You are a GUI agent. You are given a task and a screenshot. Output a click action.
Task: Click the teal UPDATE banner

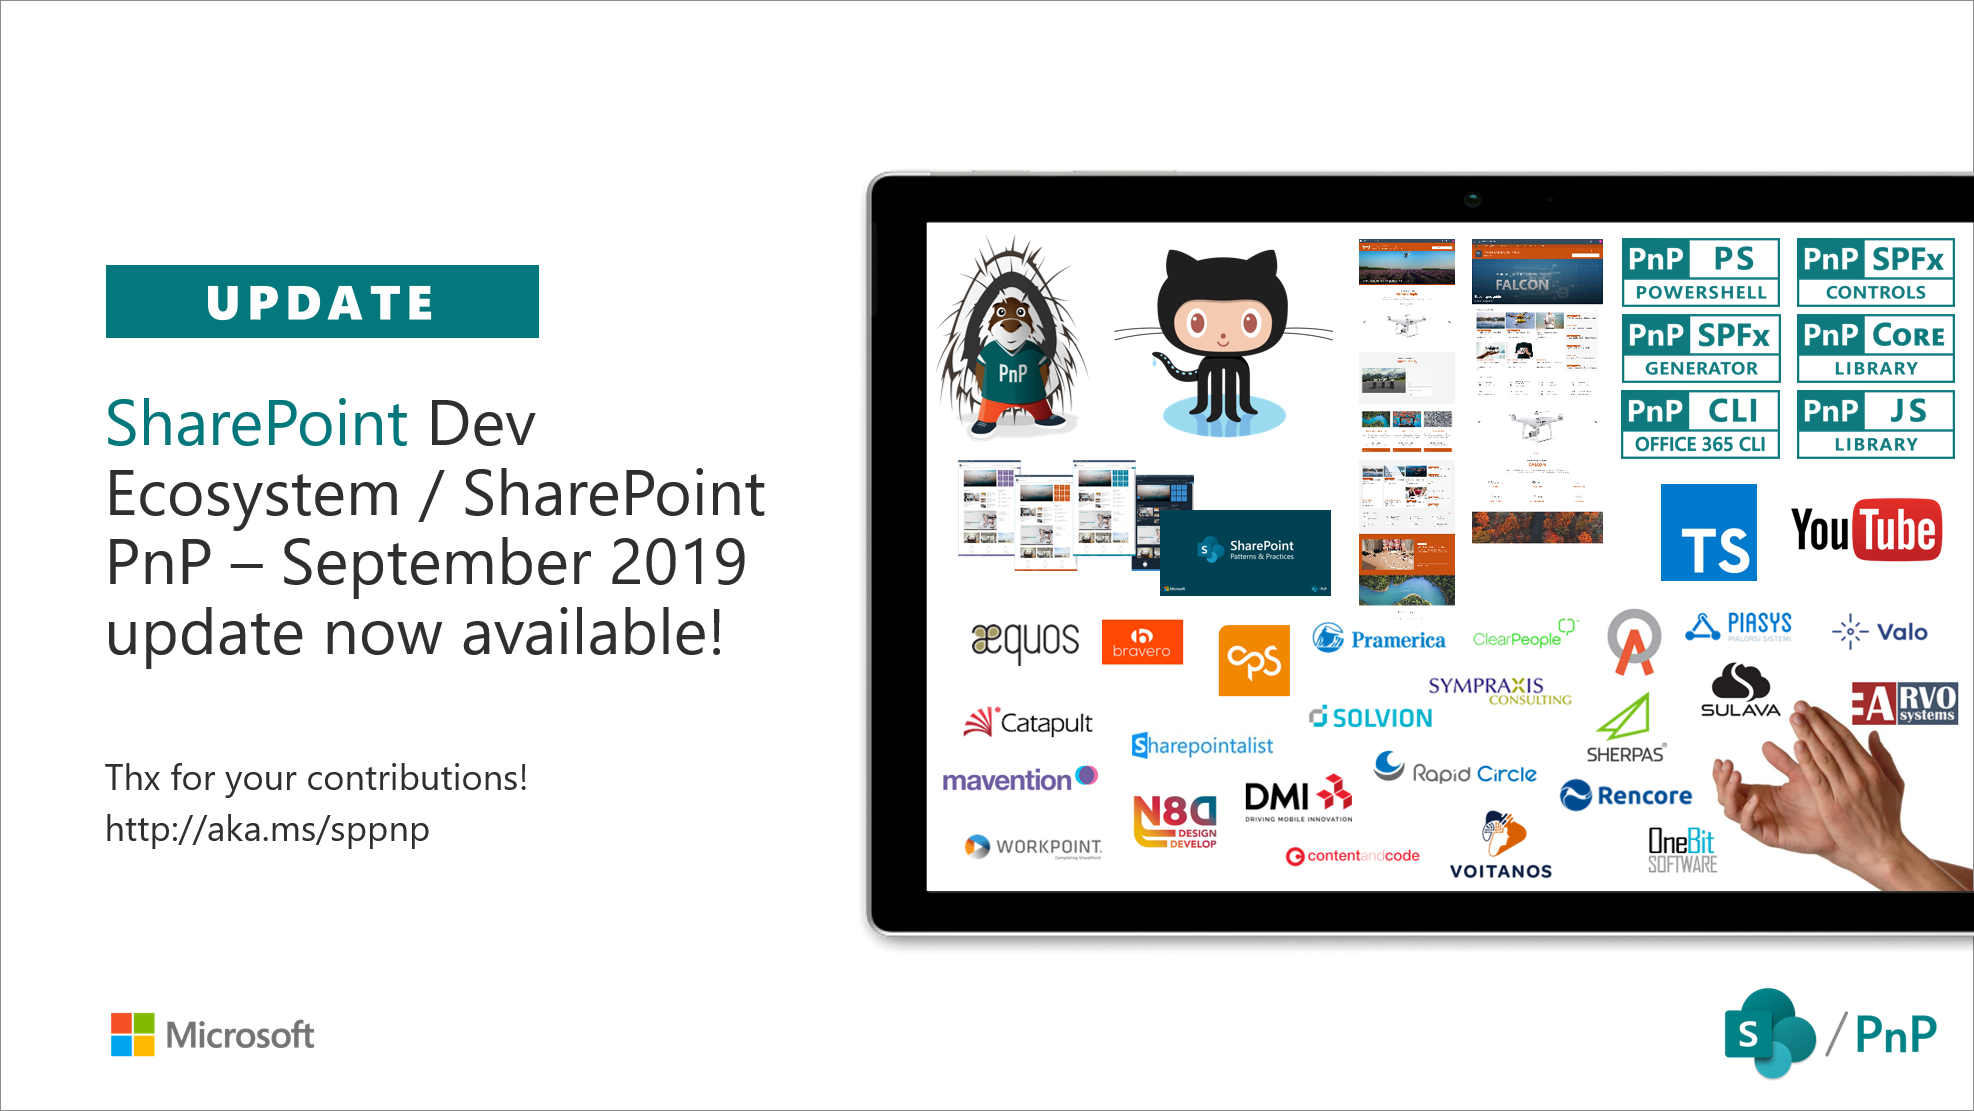click(x=322, y=301)
